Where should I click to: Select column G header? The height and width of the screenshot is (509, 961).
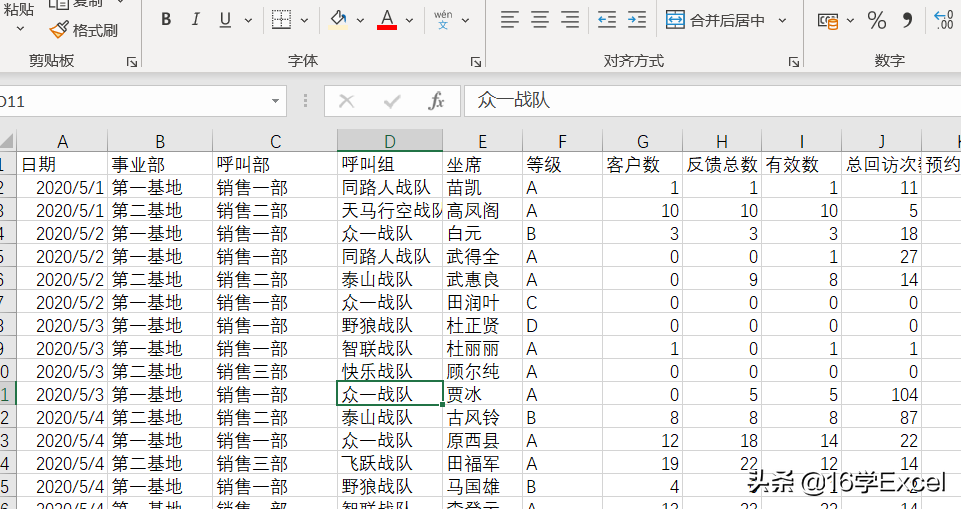coord(642,141)
